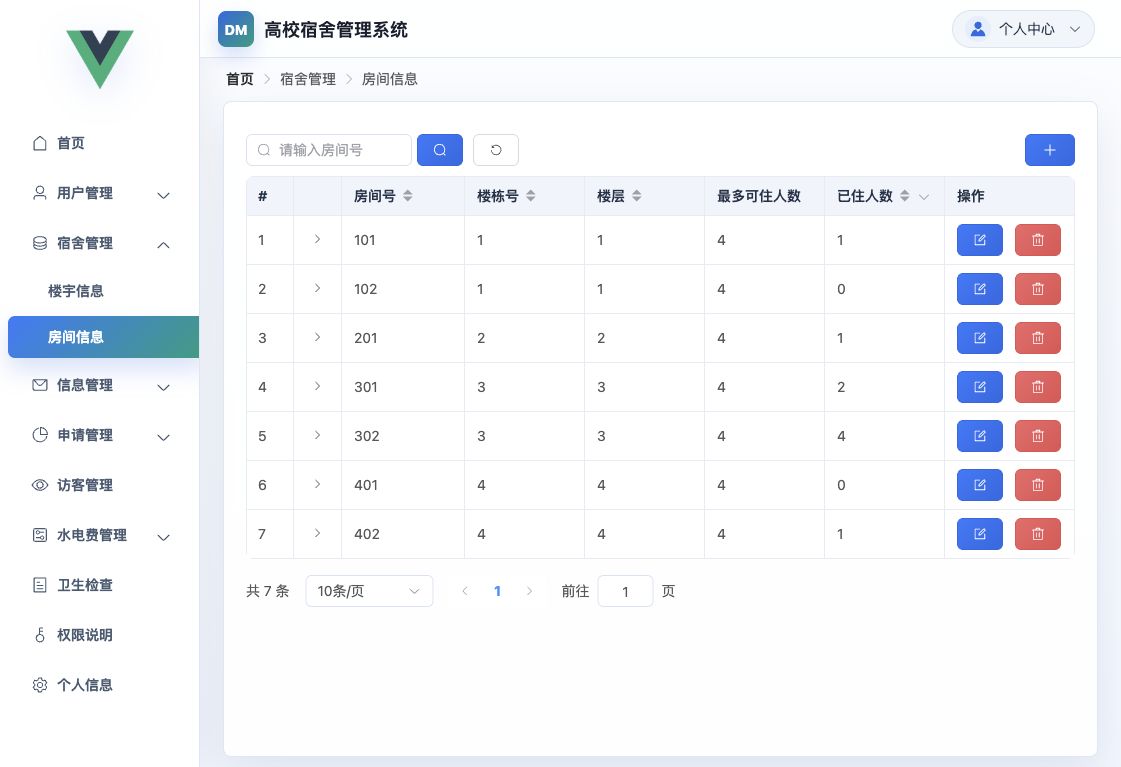The height and width of the screenshot is (767, 1121).
Task: Delete room 201 row
Action: (x=1037, y=338)
